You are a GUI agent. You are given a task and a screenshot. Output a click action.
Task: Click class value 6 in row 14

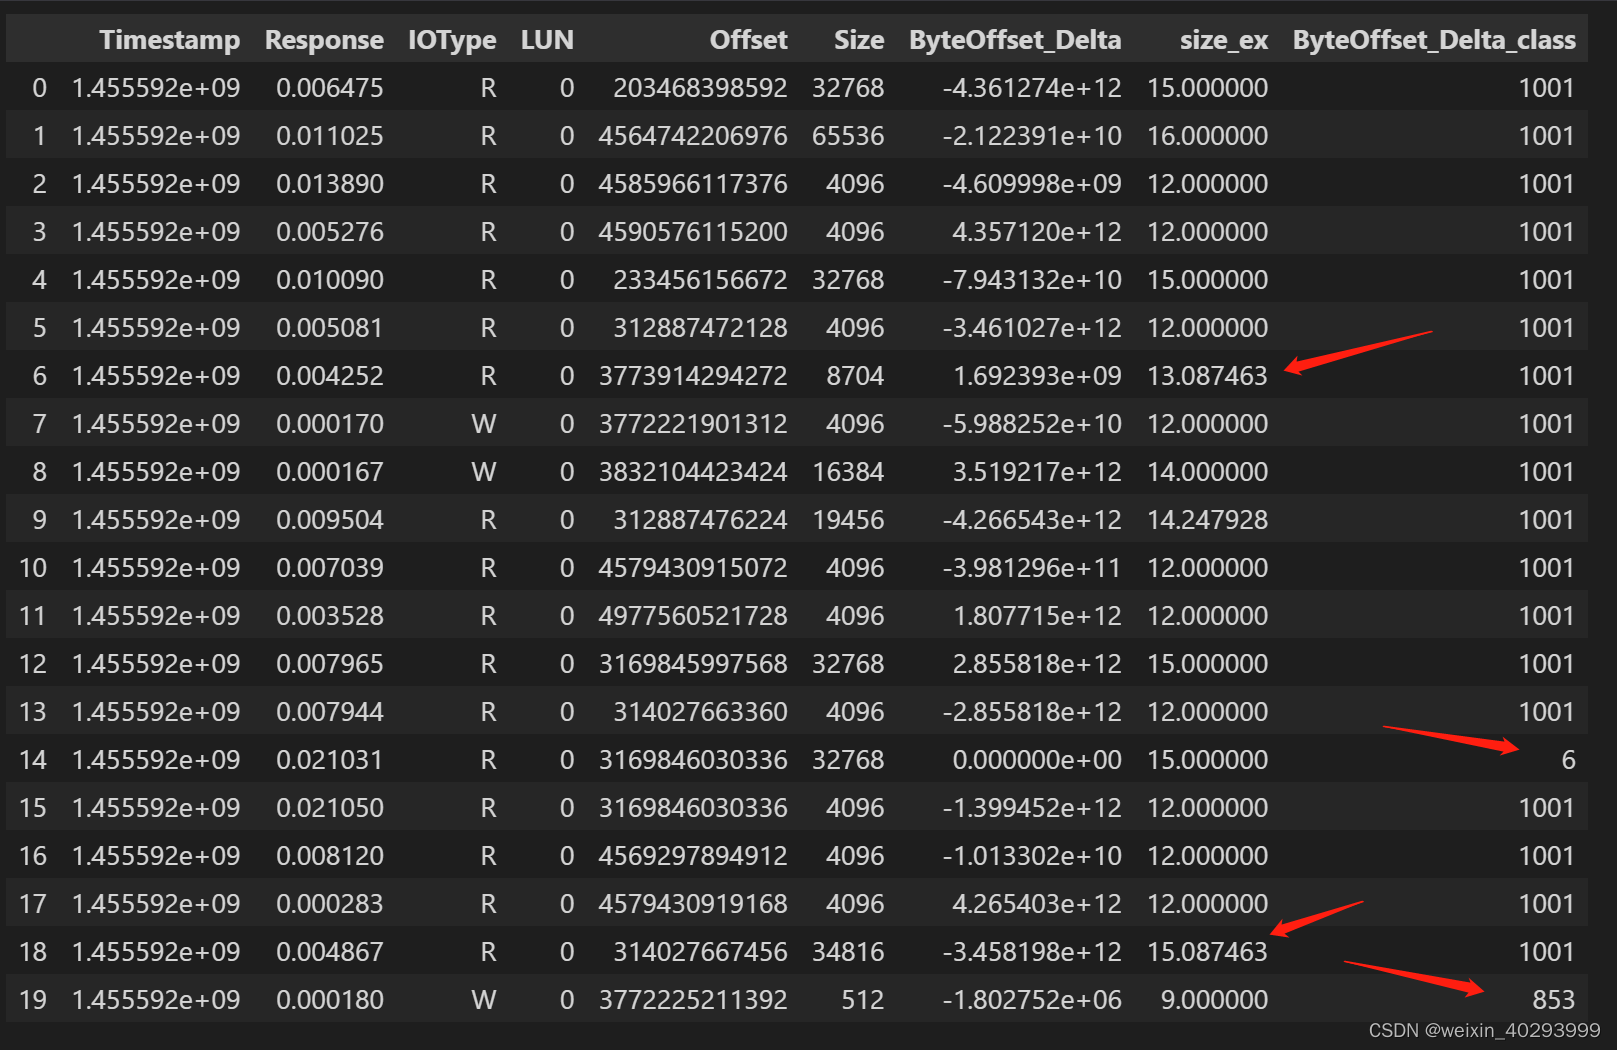point(1568,760)
